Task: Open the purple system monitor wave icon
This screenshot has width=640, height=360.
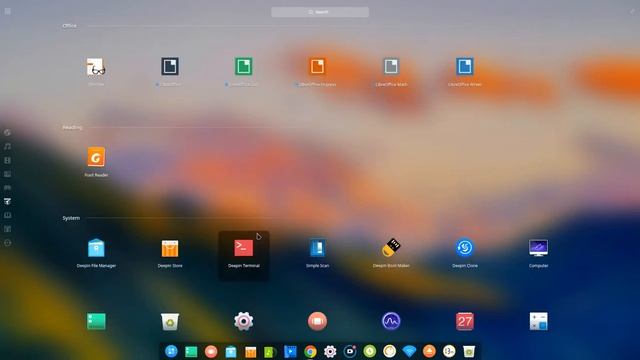Action: 391,322
